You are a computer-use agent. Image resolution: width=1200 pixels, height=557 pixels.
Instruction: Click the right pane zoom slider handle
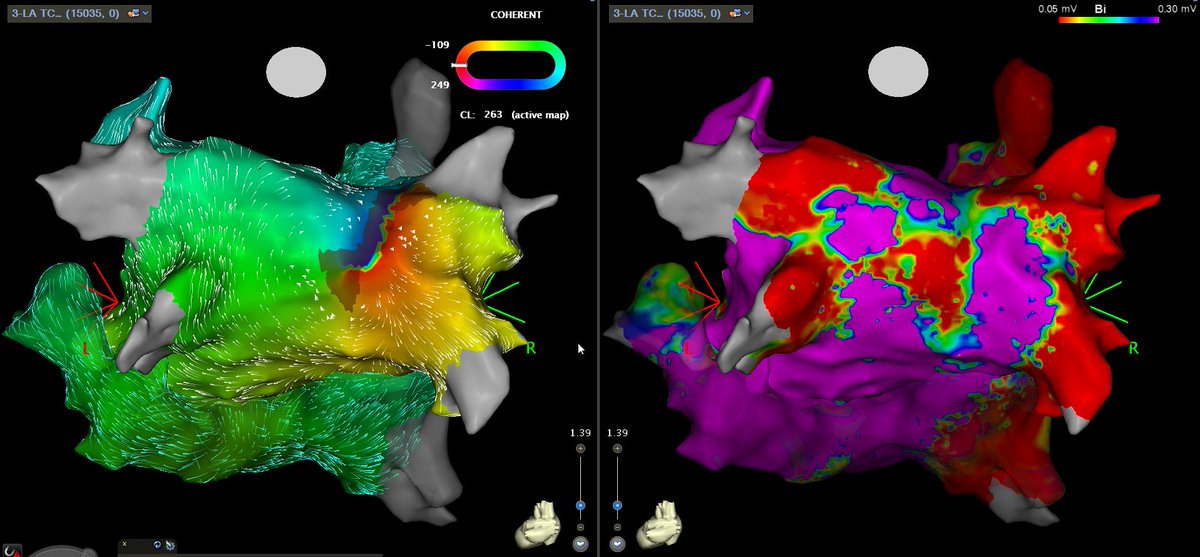tap(617, 506)
